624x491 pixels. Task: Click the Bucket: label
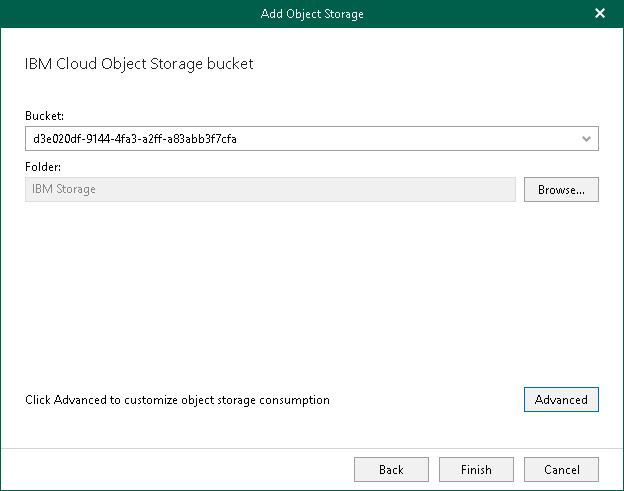coord(44,117)
